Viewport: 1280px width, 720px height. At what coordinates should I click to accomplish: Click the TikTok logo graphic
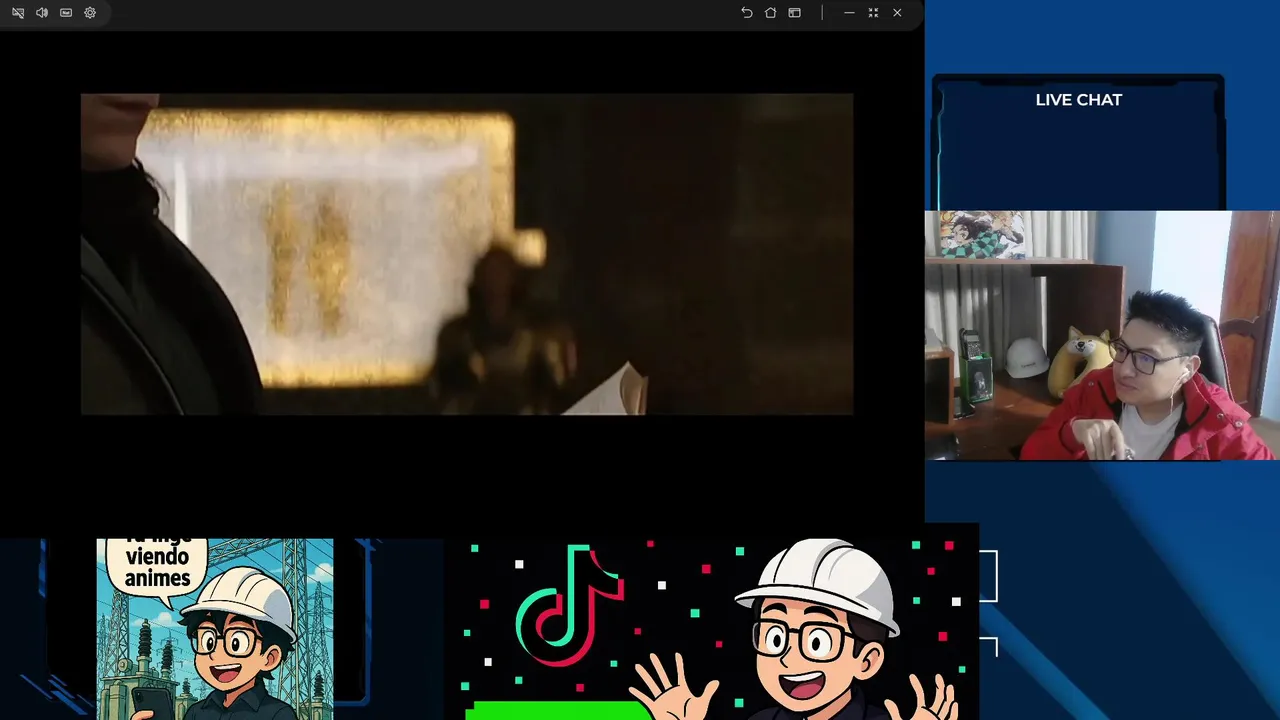click(x=570, y=605)
